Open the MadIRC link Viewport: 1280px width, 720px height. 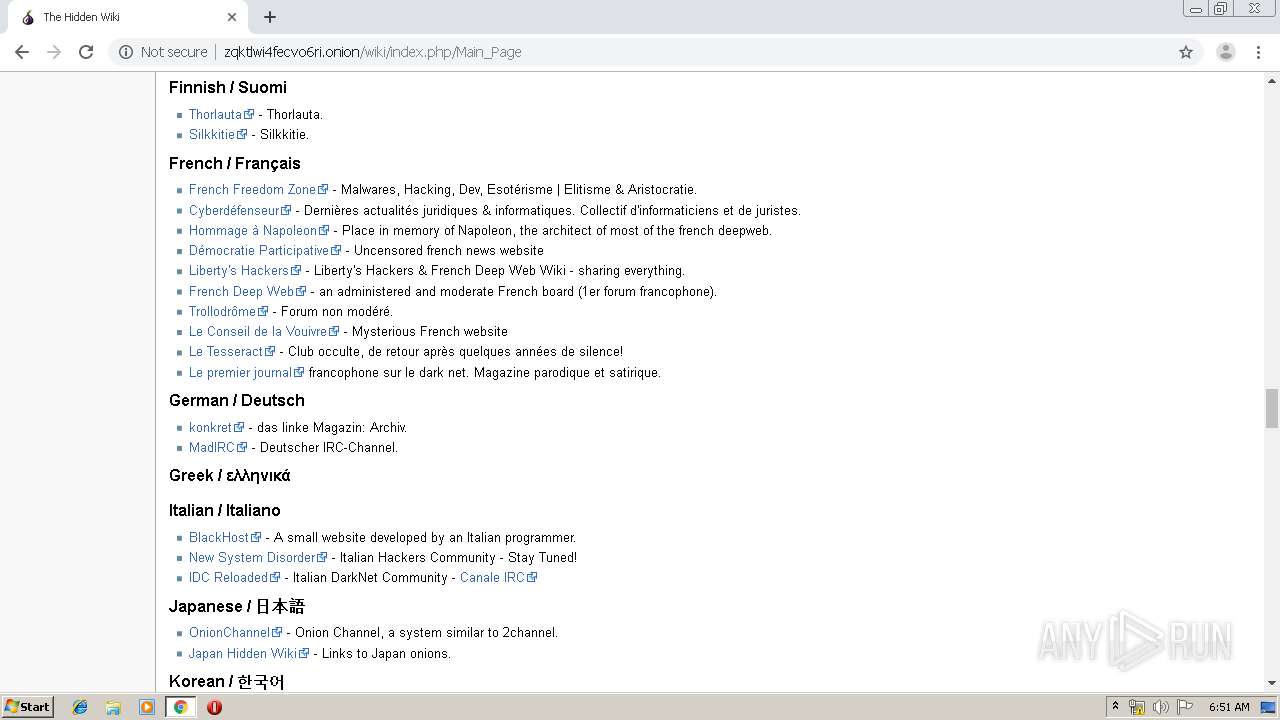[212, 448]
